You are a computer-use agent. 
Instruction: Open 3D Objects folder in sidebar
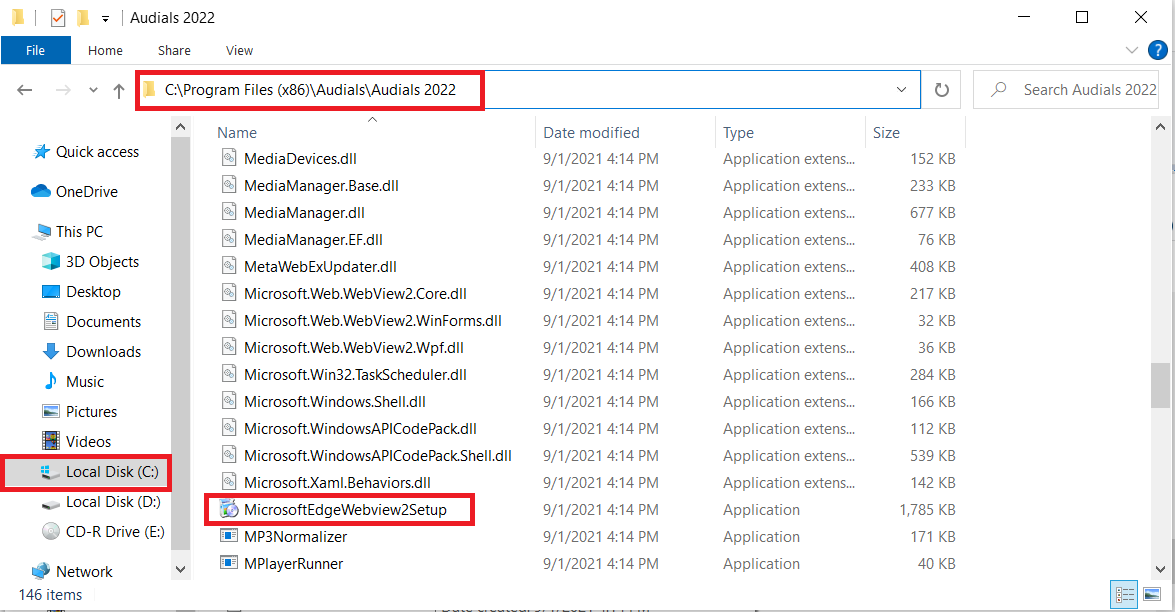pyautogui.click(x=91, y=261)
